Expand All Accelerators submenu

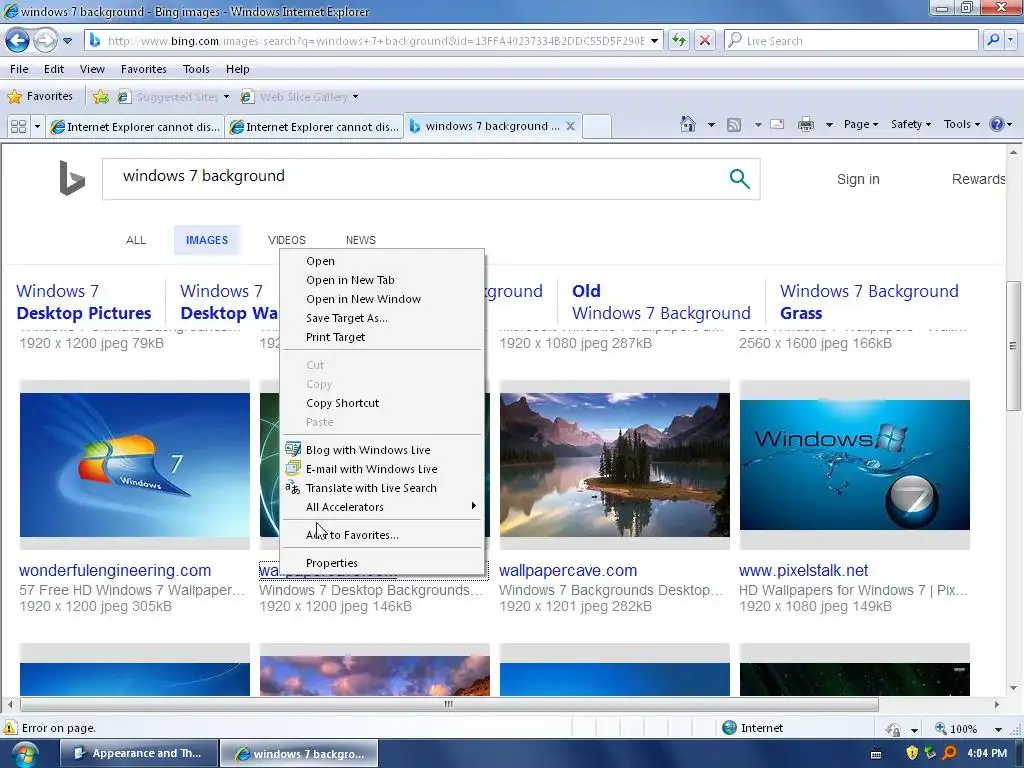tap(383, 507)
